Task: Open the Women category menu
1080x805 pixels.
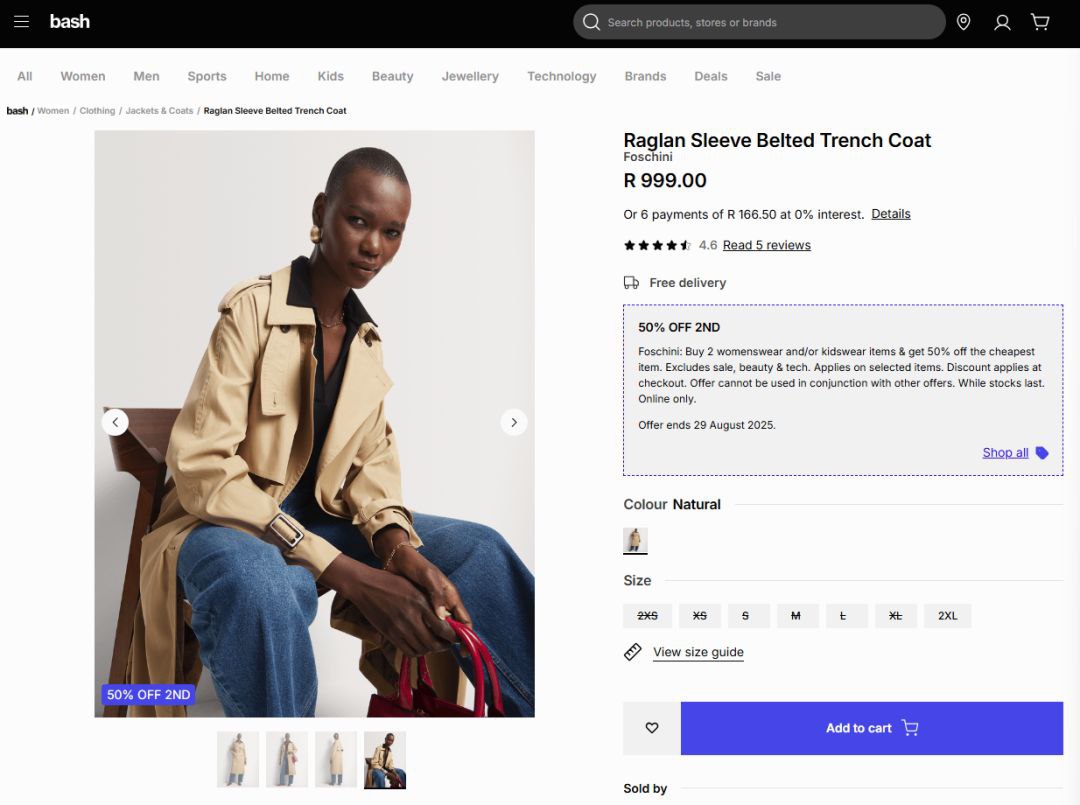Action: 82,76
